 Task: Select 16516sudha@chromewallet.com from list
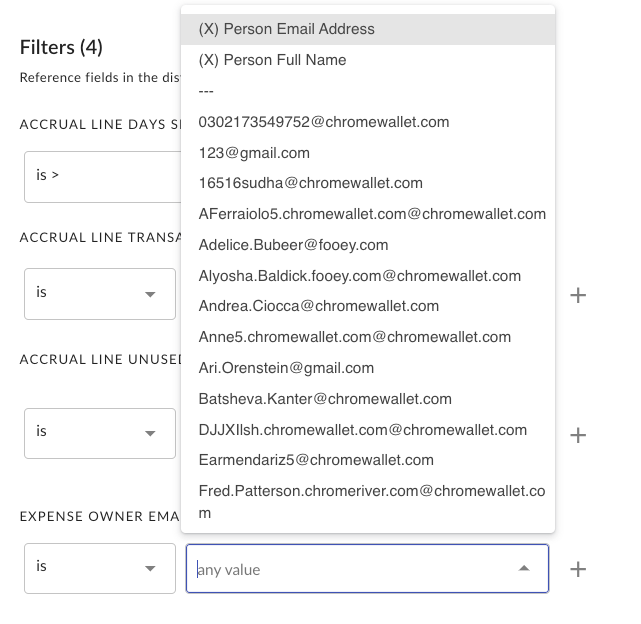pos(311,183)
